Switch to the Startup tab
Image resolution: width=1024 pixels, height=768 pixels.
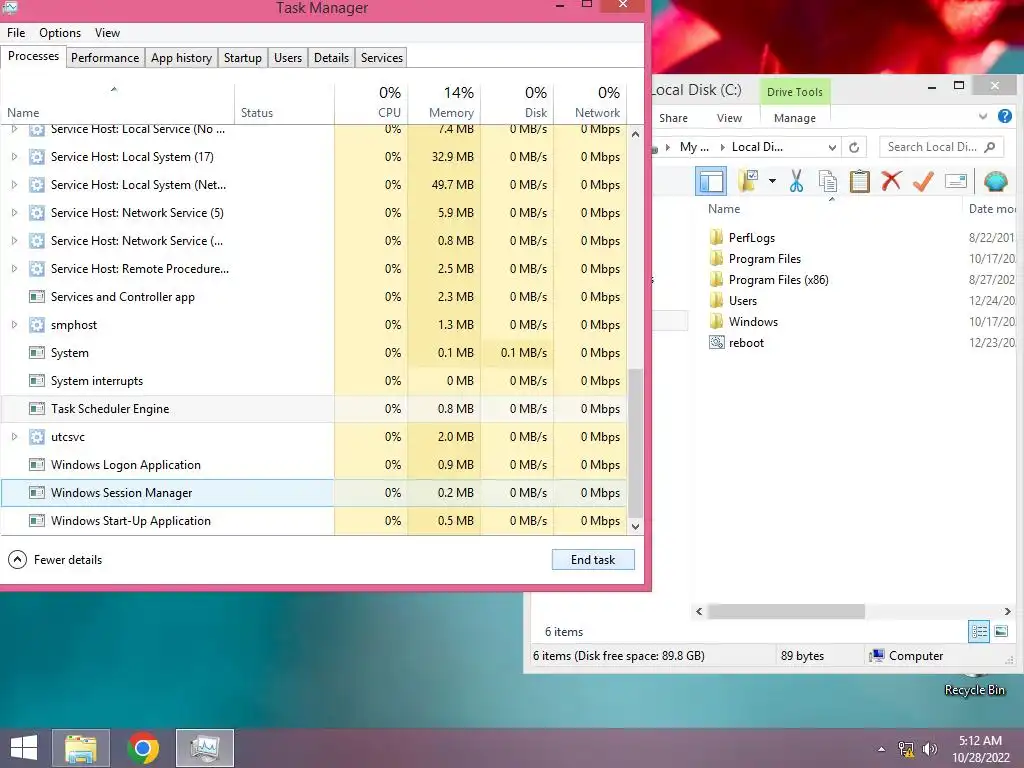(242, 57)
